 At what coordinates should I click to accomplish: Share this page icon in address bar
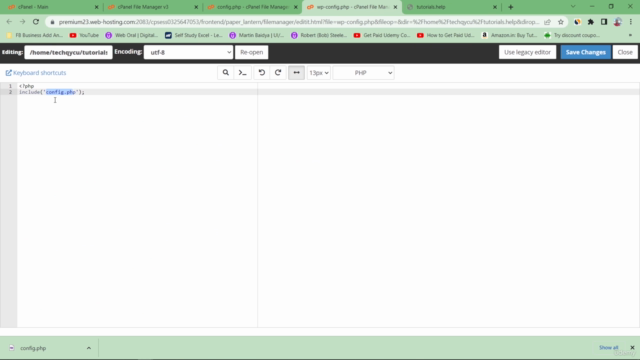[547, 22]
